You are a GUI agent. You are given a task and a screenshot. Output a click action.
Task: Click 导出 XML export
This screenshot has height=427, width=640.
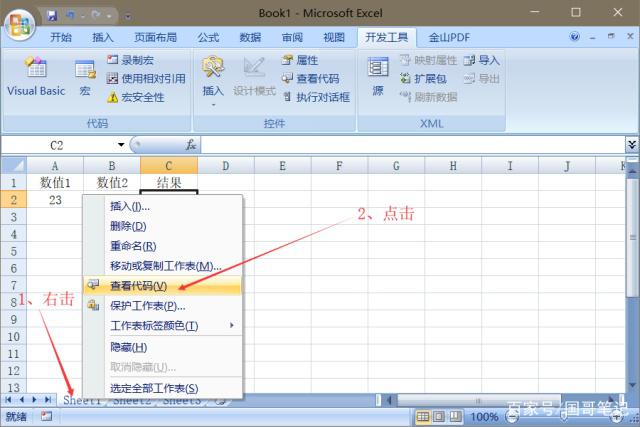pos(482,78)
